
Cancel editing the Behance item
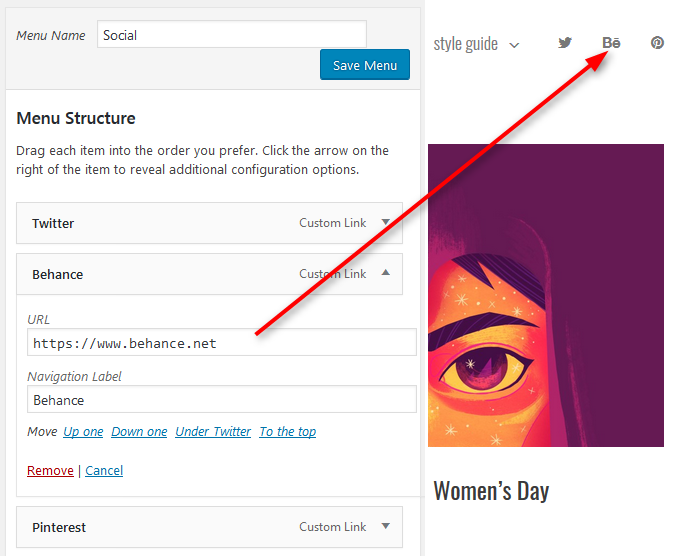[x=104, y=471]
